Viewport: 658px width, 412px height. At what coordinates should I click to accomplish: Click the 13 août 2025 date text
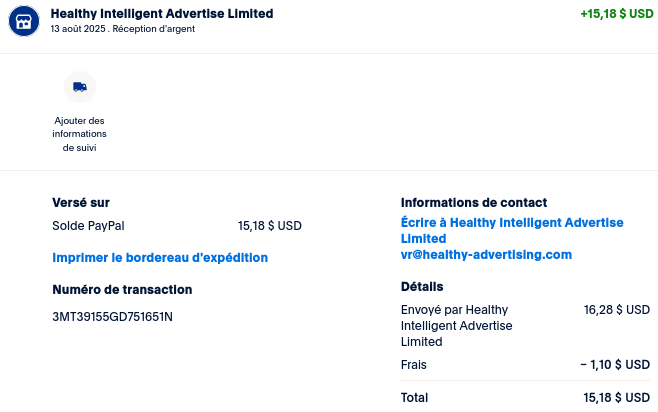pyautogui.click(x=78, y=29)
